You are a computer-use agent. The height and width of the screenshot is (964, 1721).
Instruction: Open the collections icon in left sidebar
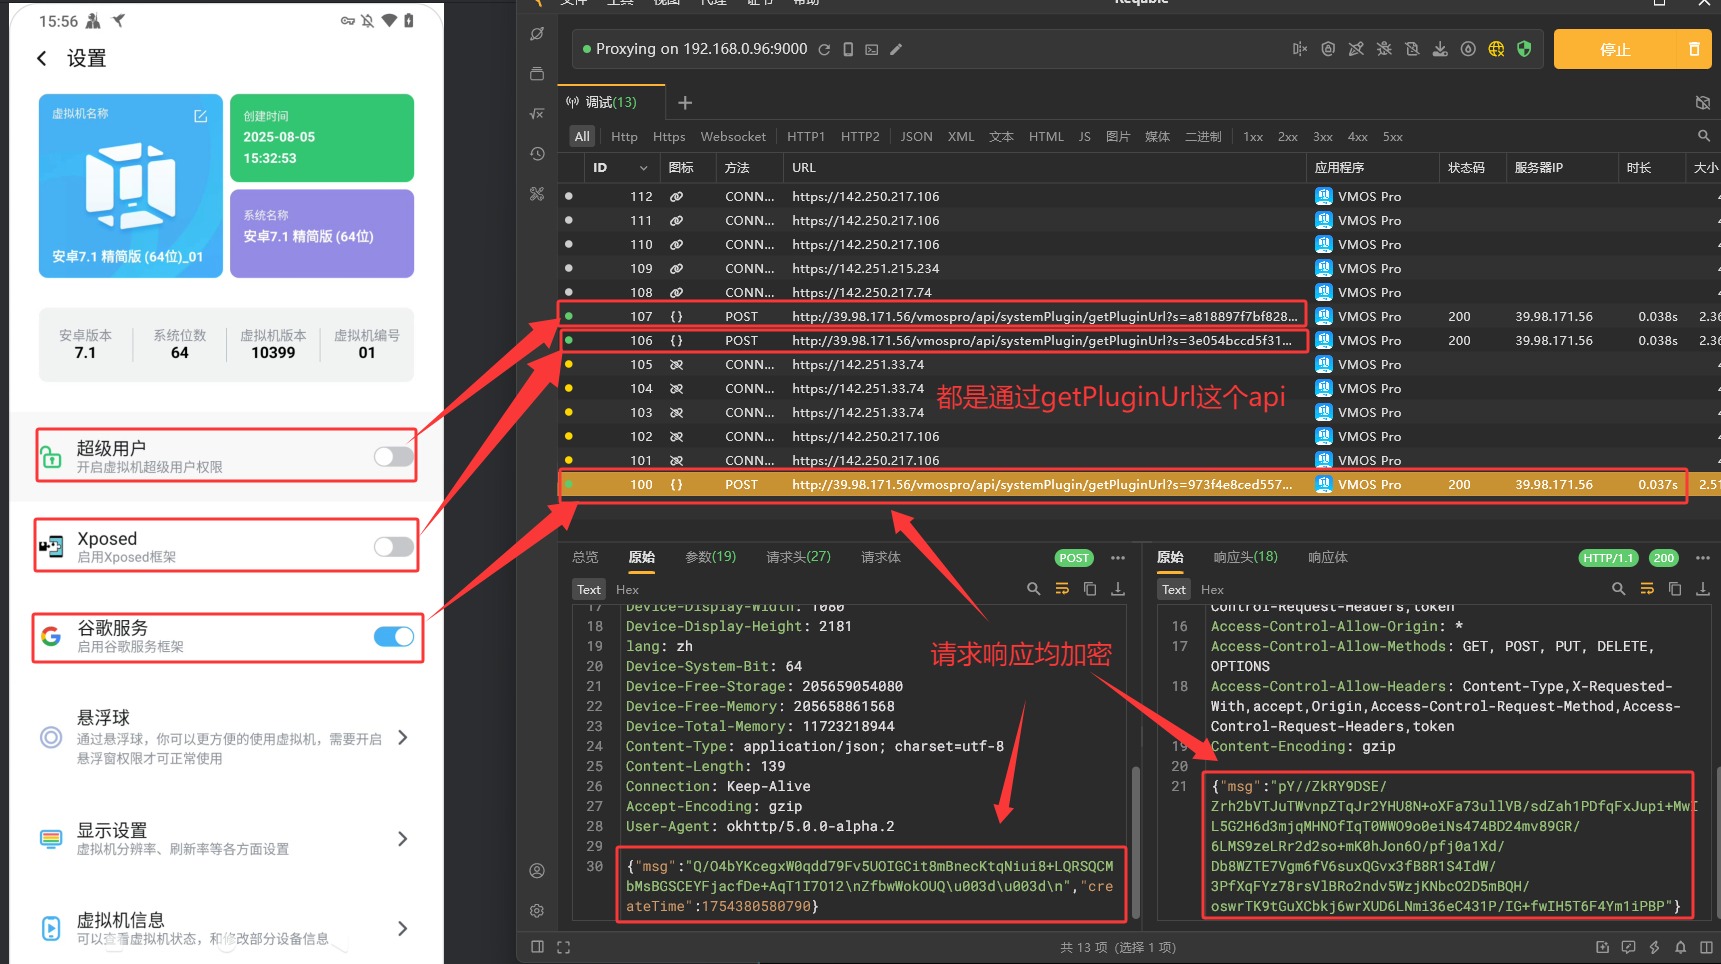point(537,74)
